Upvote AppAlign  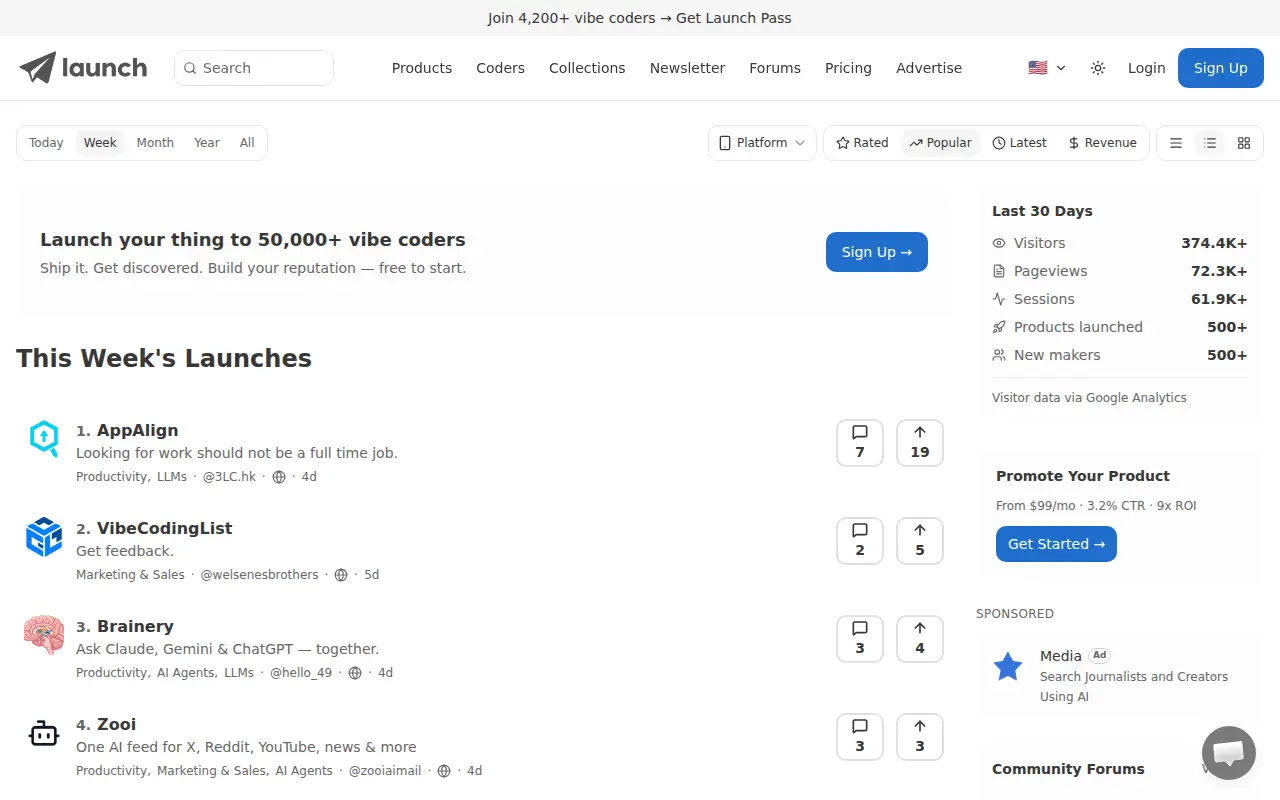pyautogui.click(x=920, y=443)
